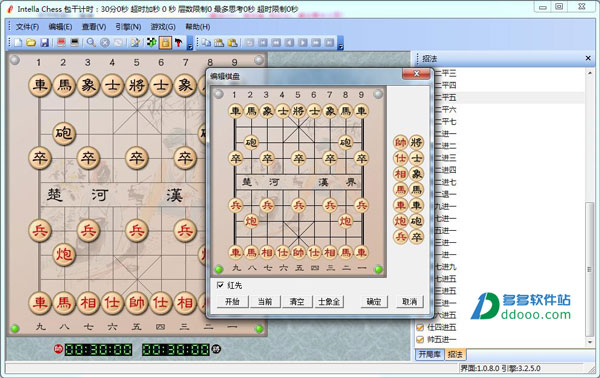Click the red hammer toolbar icon
This screenshot has height=378, width=600.
(178, 42)
